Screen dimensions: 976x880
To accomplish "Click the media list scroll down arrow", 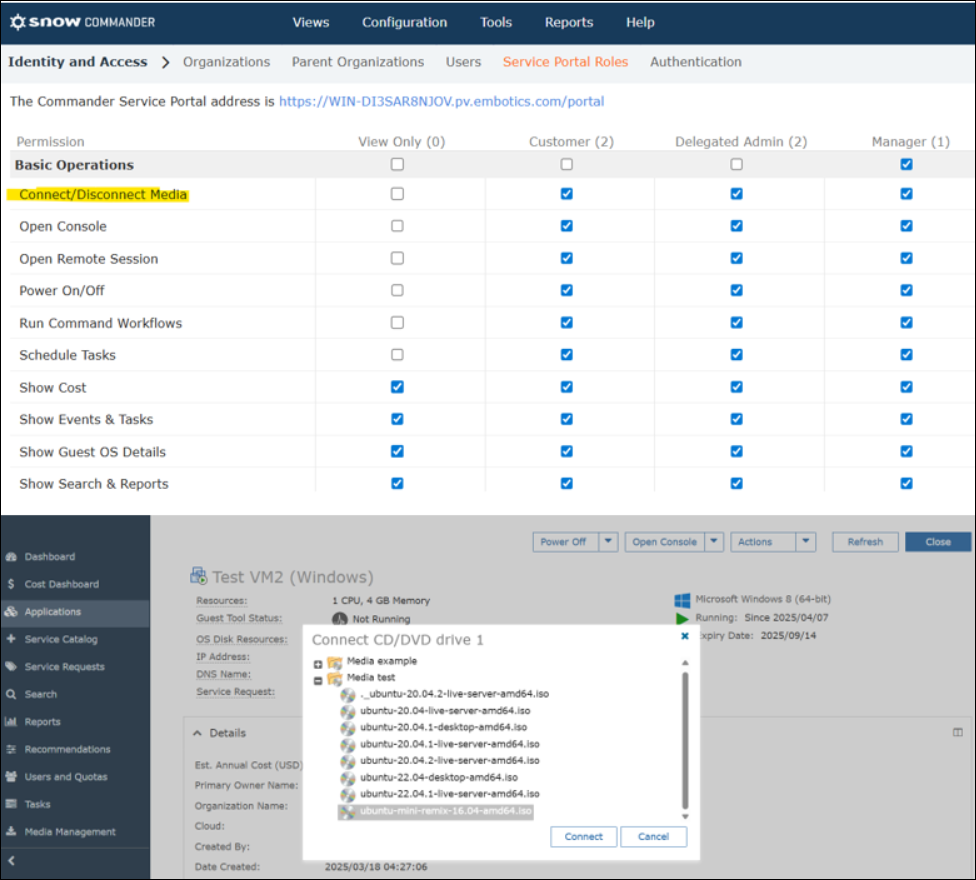I will 685,817.
